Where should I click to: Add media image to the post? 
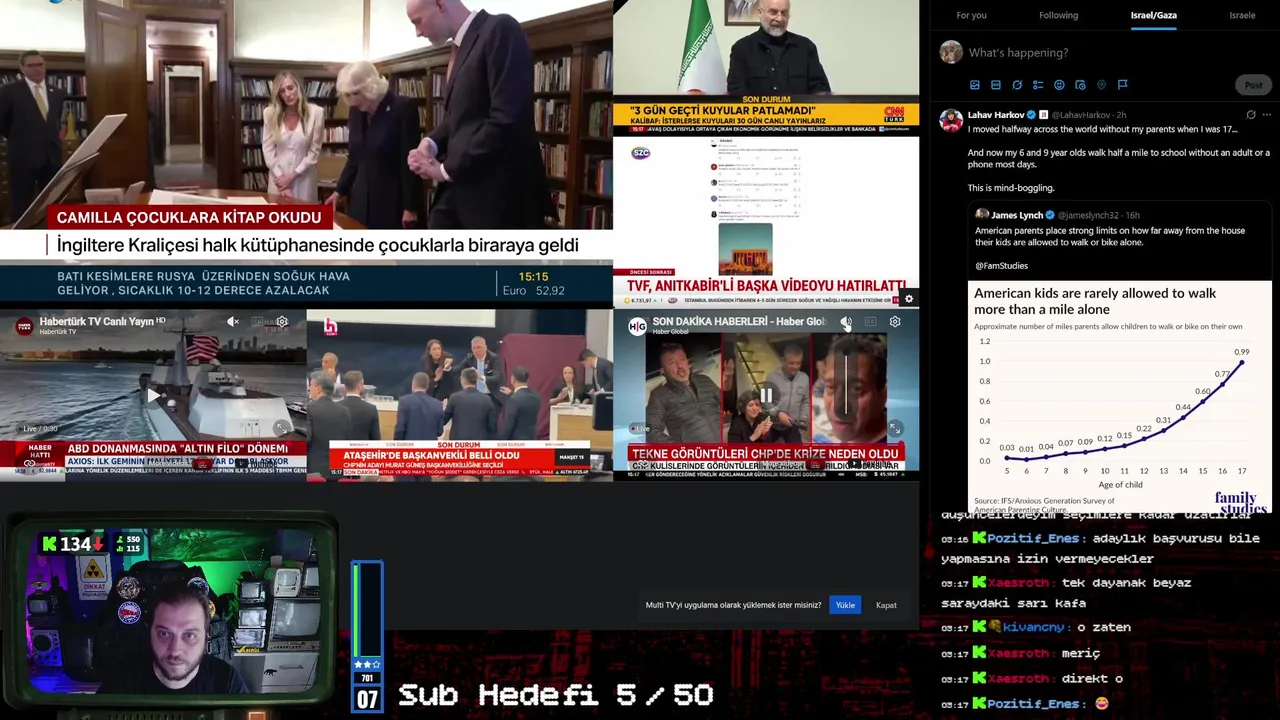click(975, 85)
